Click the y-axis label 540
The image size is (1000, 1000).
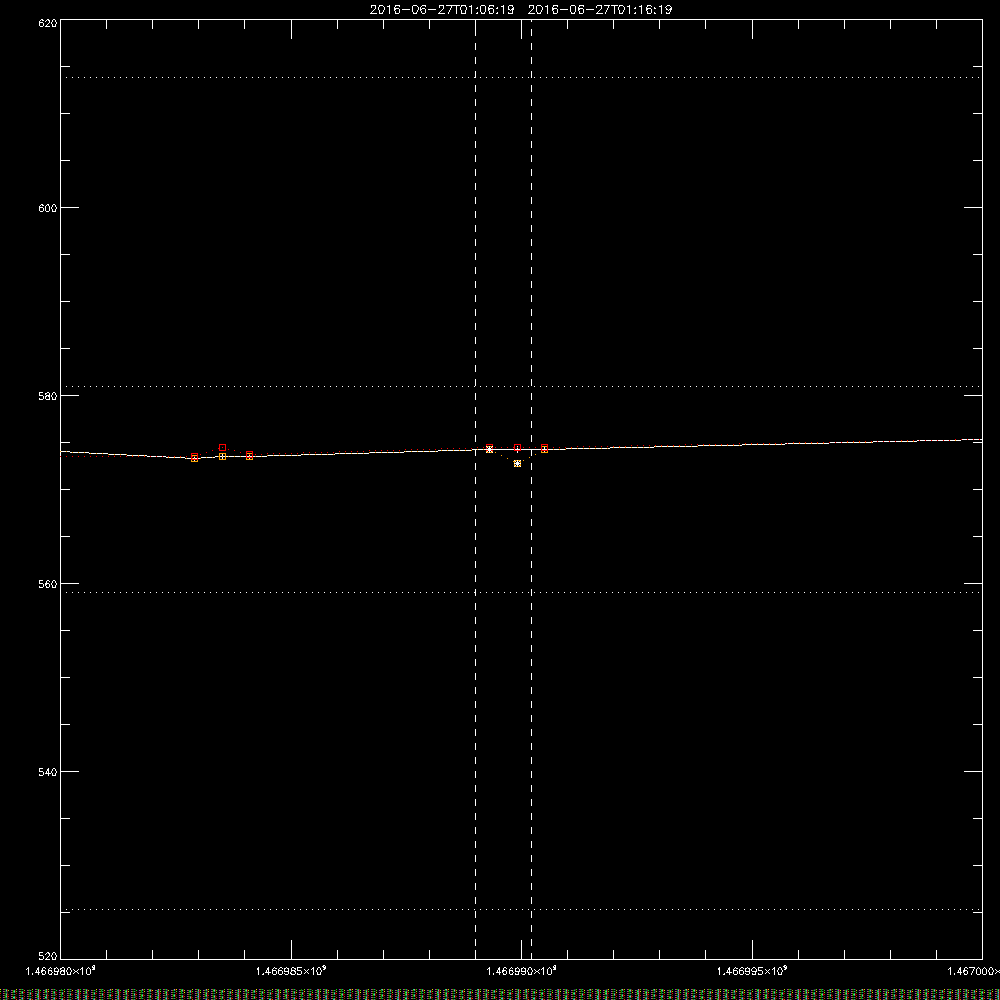[48, 772]
